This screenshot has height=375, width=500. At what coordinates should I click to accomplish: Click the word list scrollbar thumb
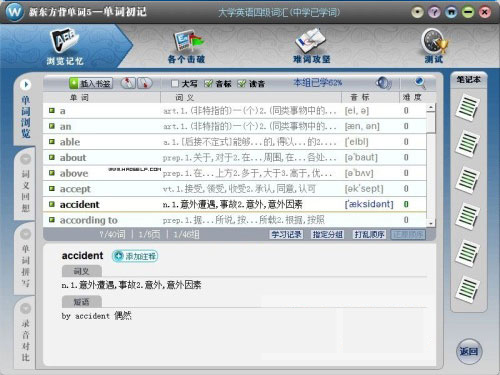click(431, 122)
